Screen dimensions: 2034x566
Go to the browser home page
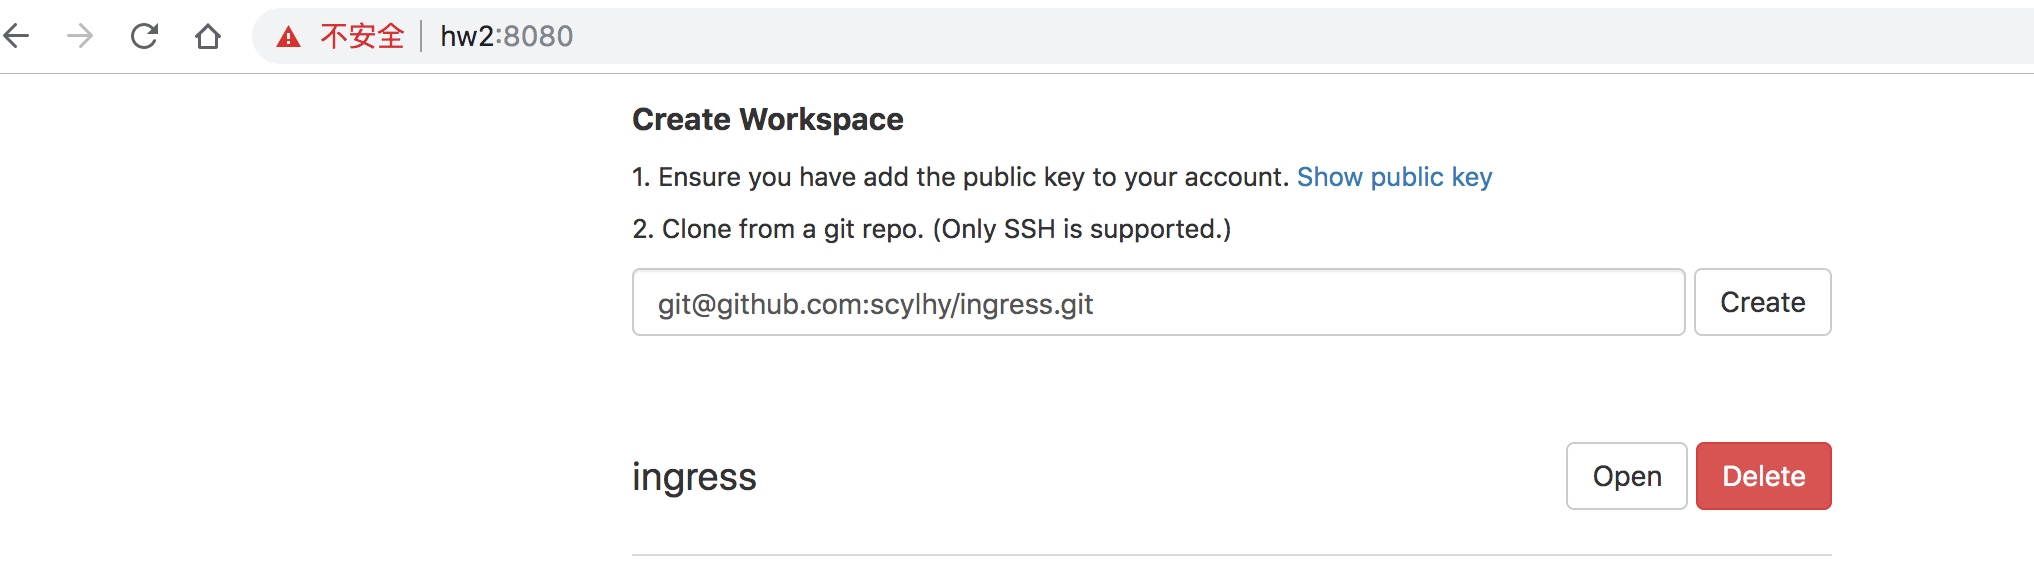click(208, 37)
